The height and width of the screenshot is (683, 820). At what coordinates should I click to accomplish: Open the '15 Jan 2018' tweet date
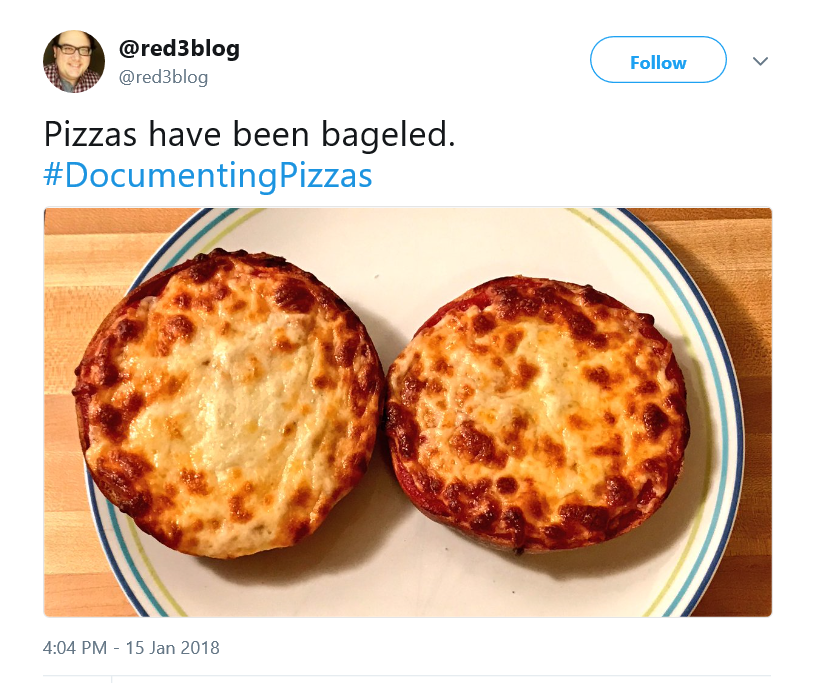point(173,648)
